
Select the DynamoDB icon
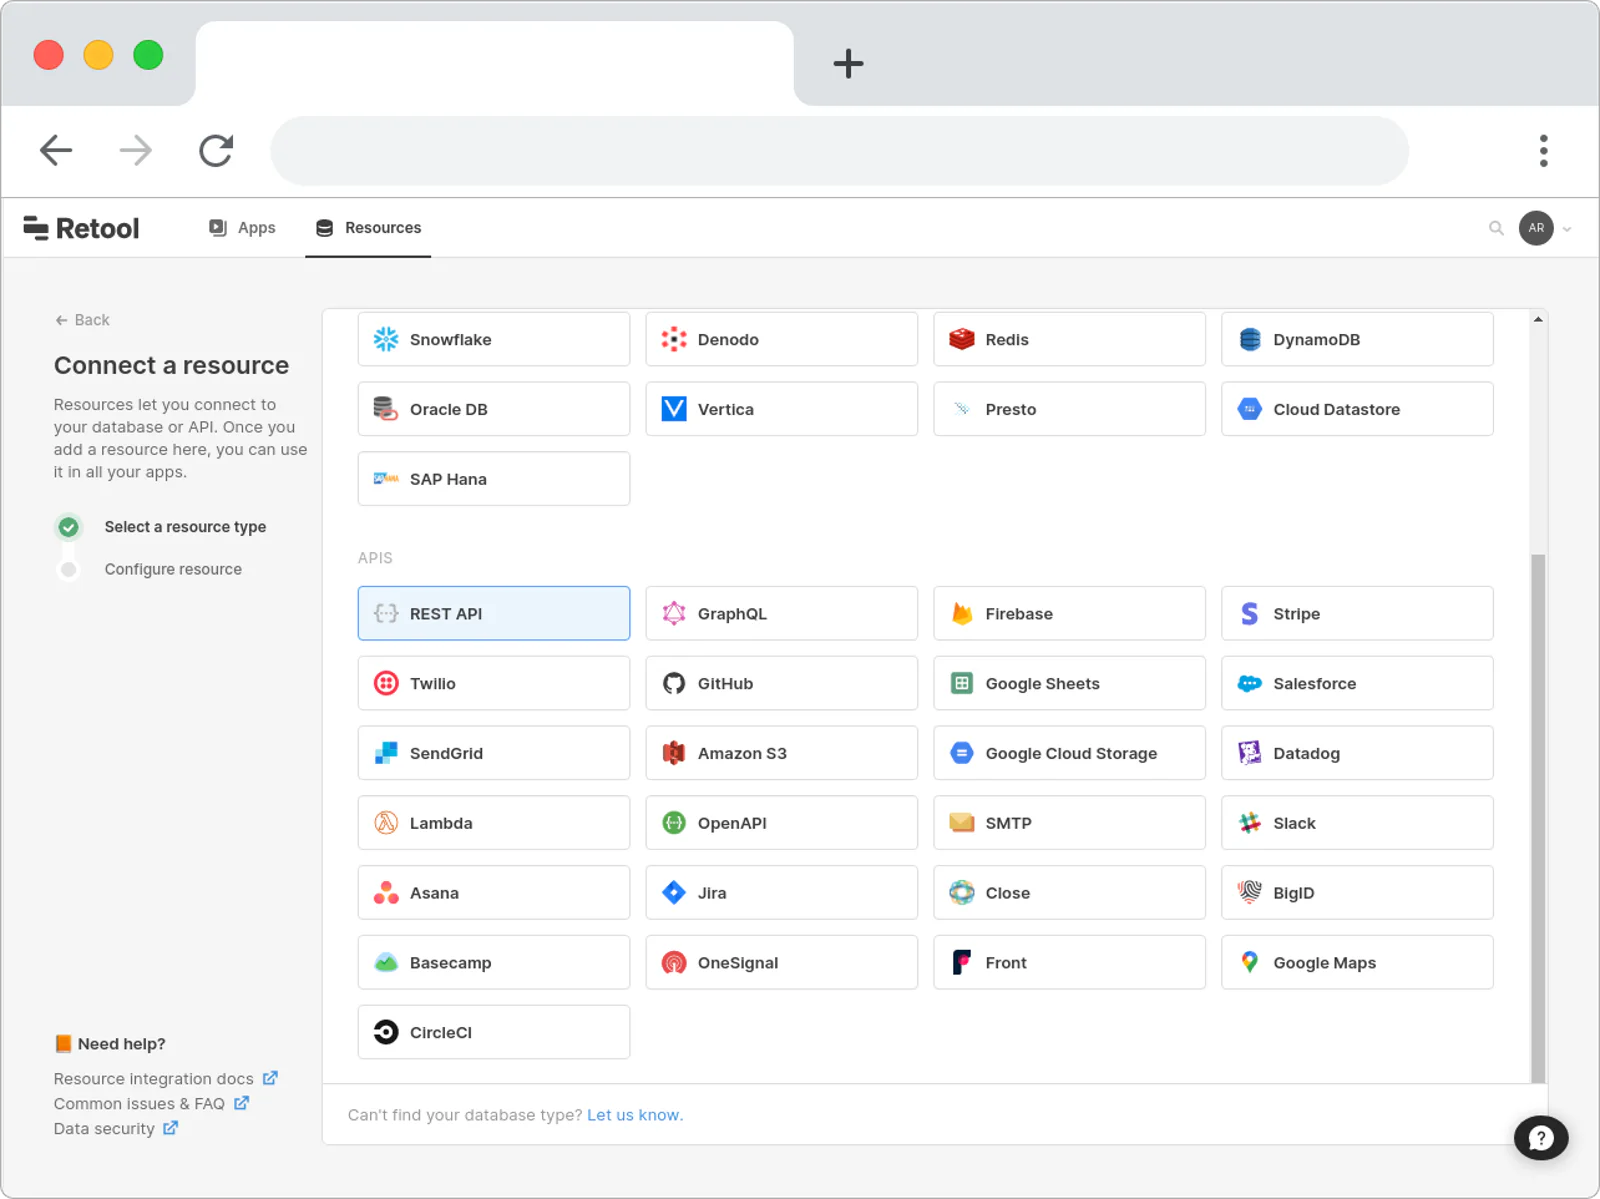(1250, 339)
